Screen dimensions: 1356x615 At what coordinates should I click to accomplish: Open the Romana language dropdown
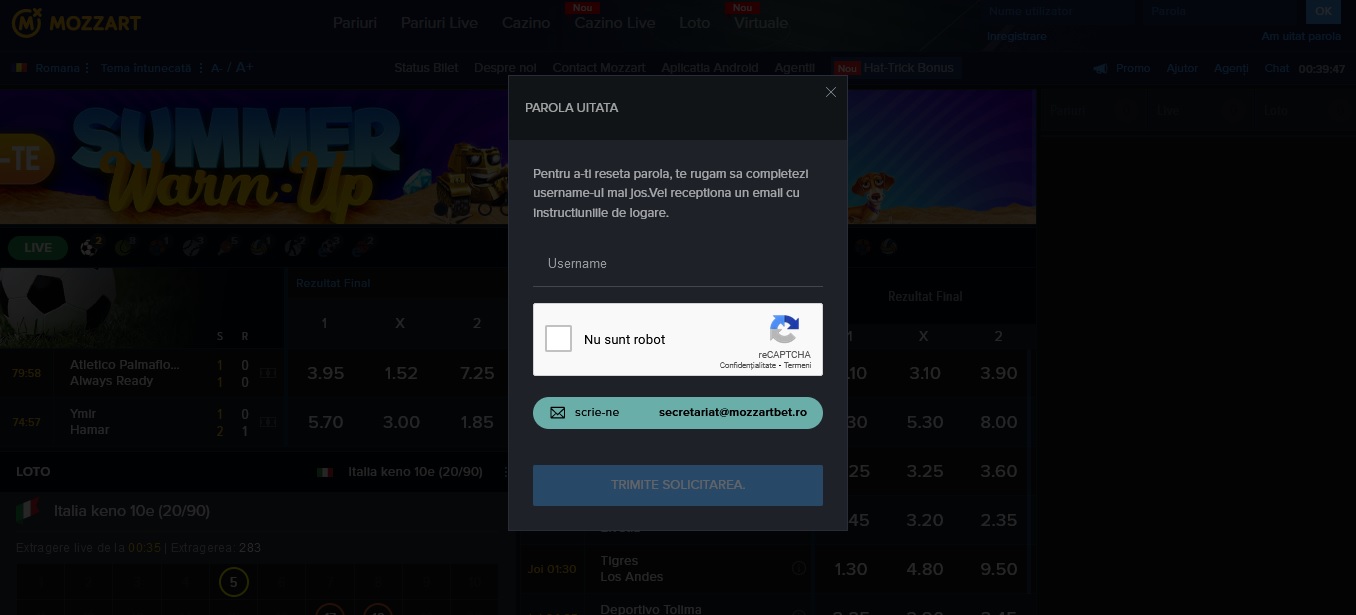tap(52, 68)
